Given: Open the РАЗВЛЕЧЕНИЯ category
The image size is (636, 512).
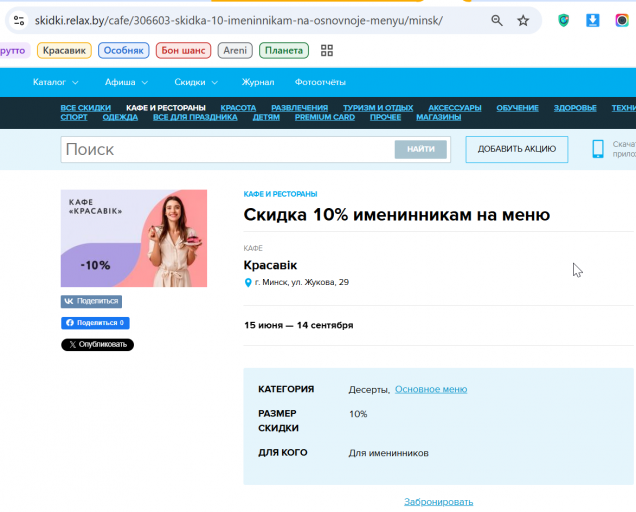Looking at the screenshot, I should point(299,108).
